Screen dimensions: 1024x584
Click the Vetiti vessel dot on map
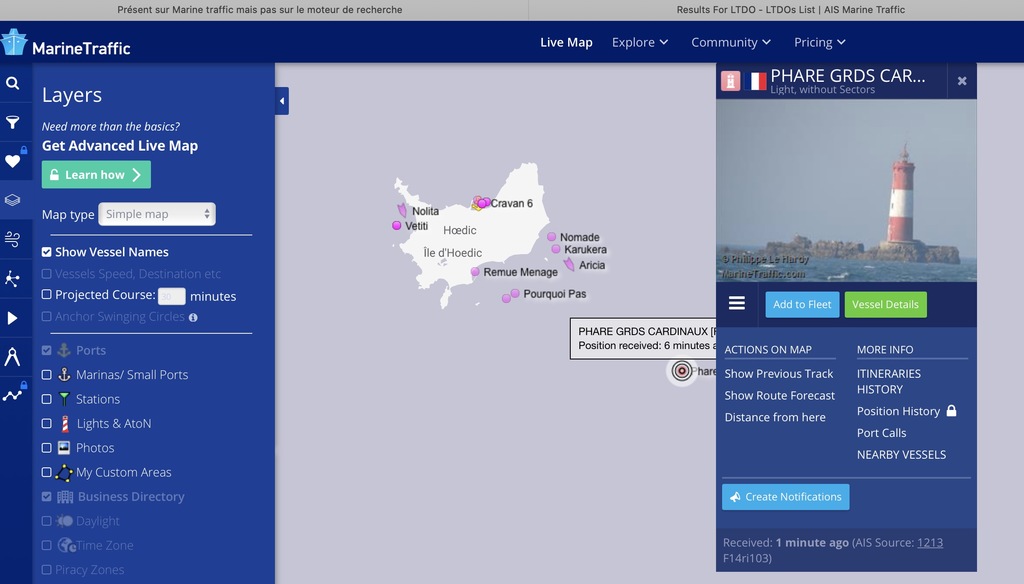396,225
